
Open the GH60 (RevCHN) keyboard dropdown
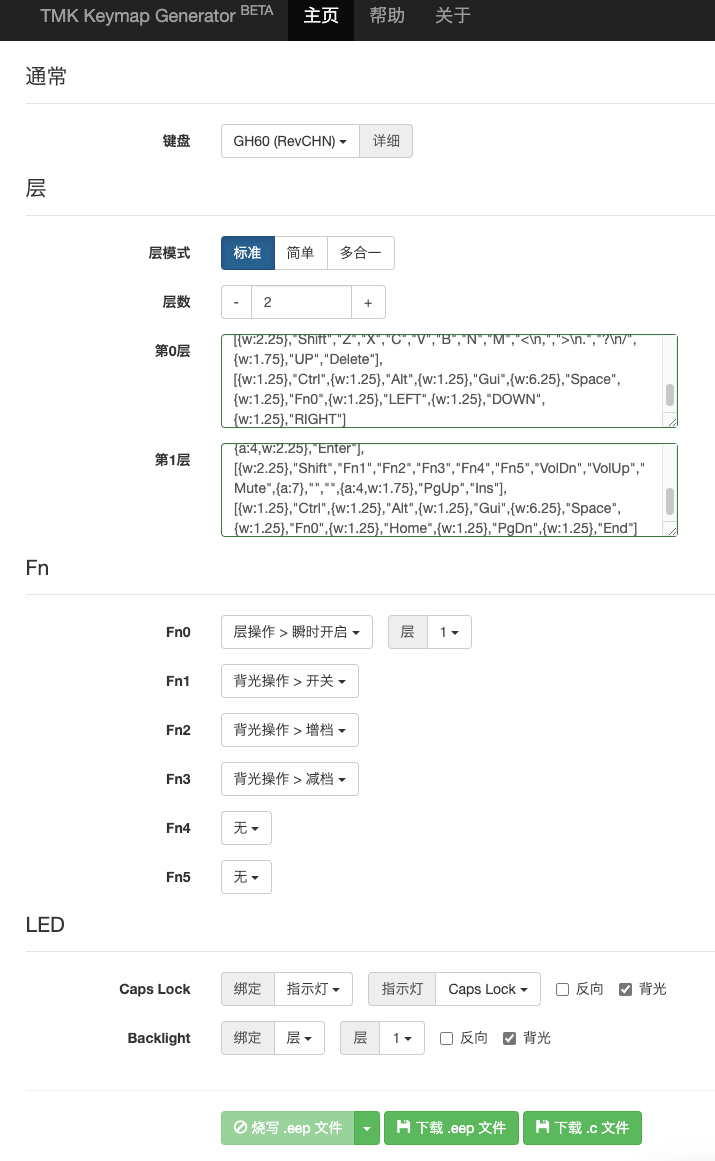pos(290,141)
